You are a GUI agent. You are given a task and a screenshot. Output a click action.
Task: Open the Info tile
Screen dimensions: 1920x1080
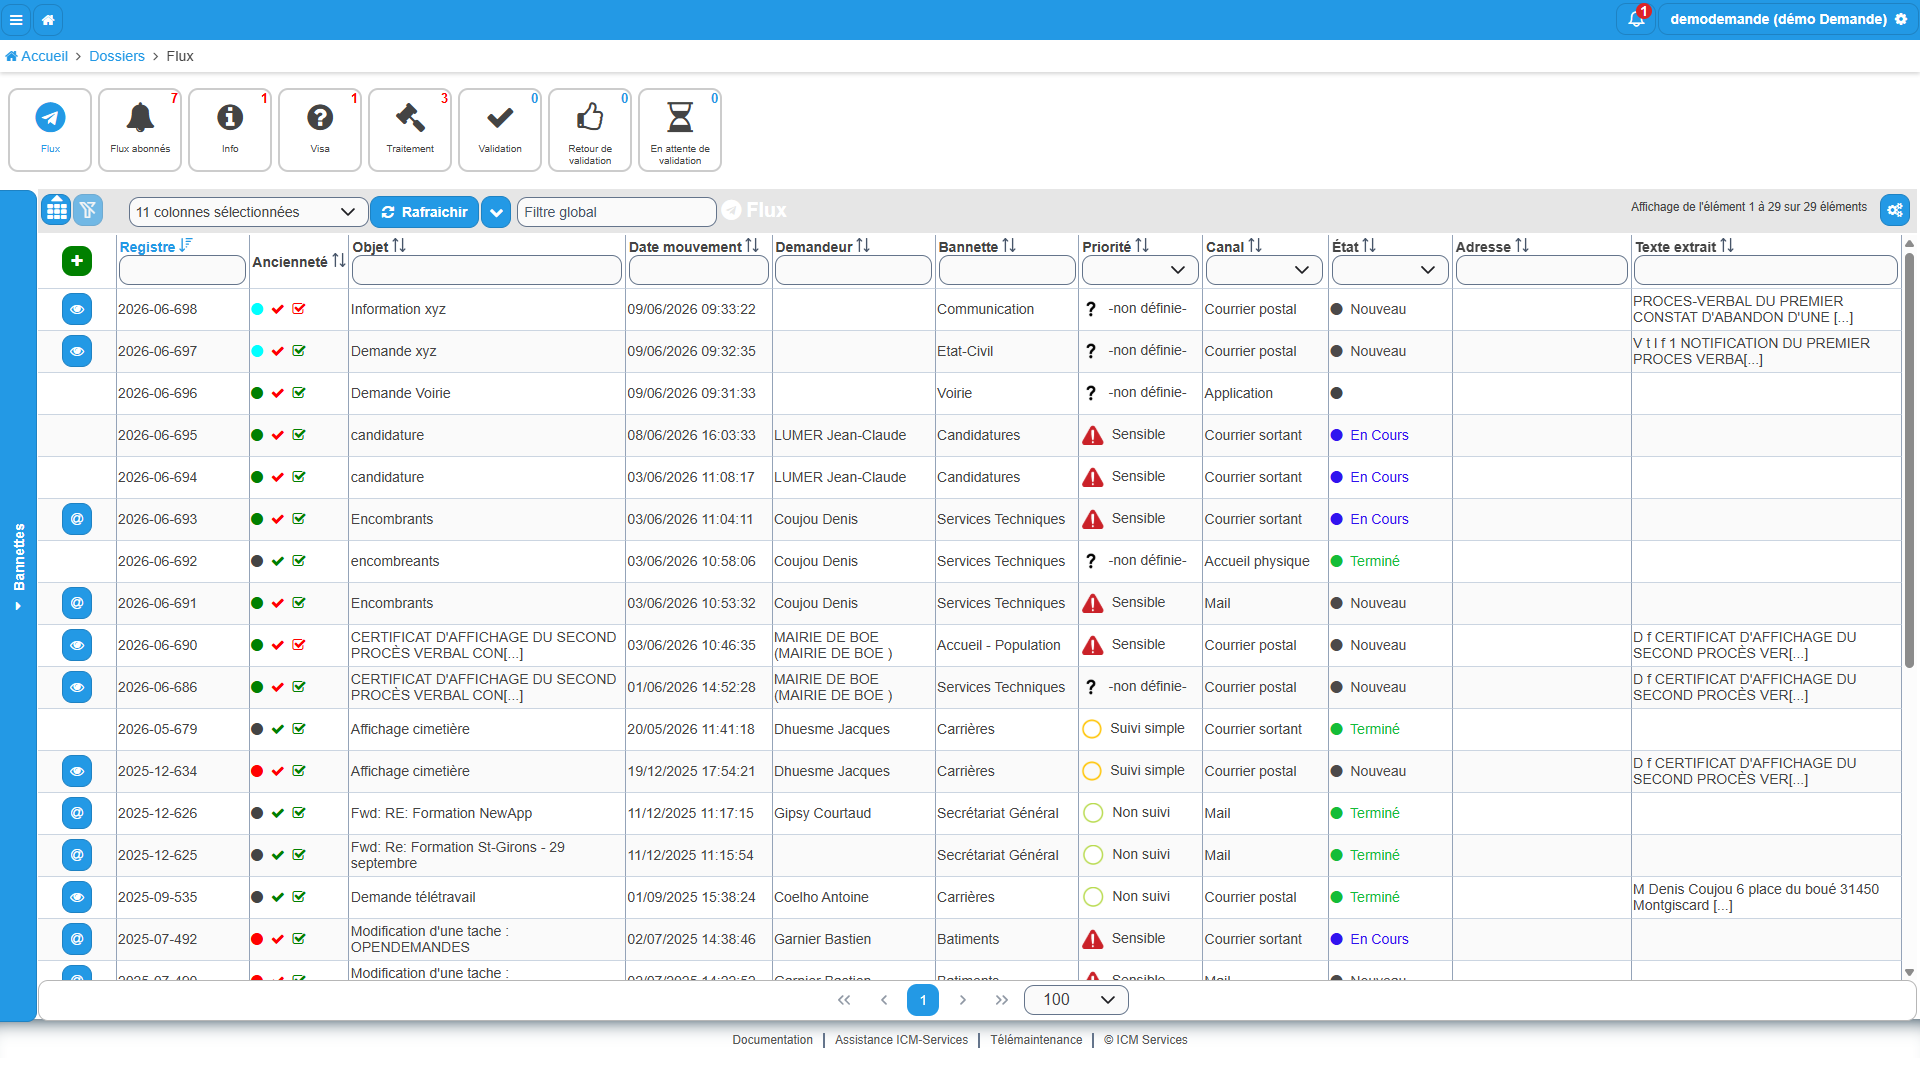coord(230,130)
